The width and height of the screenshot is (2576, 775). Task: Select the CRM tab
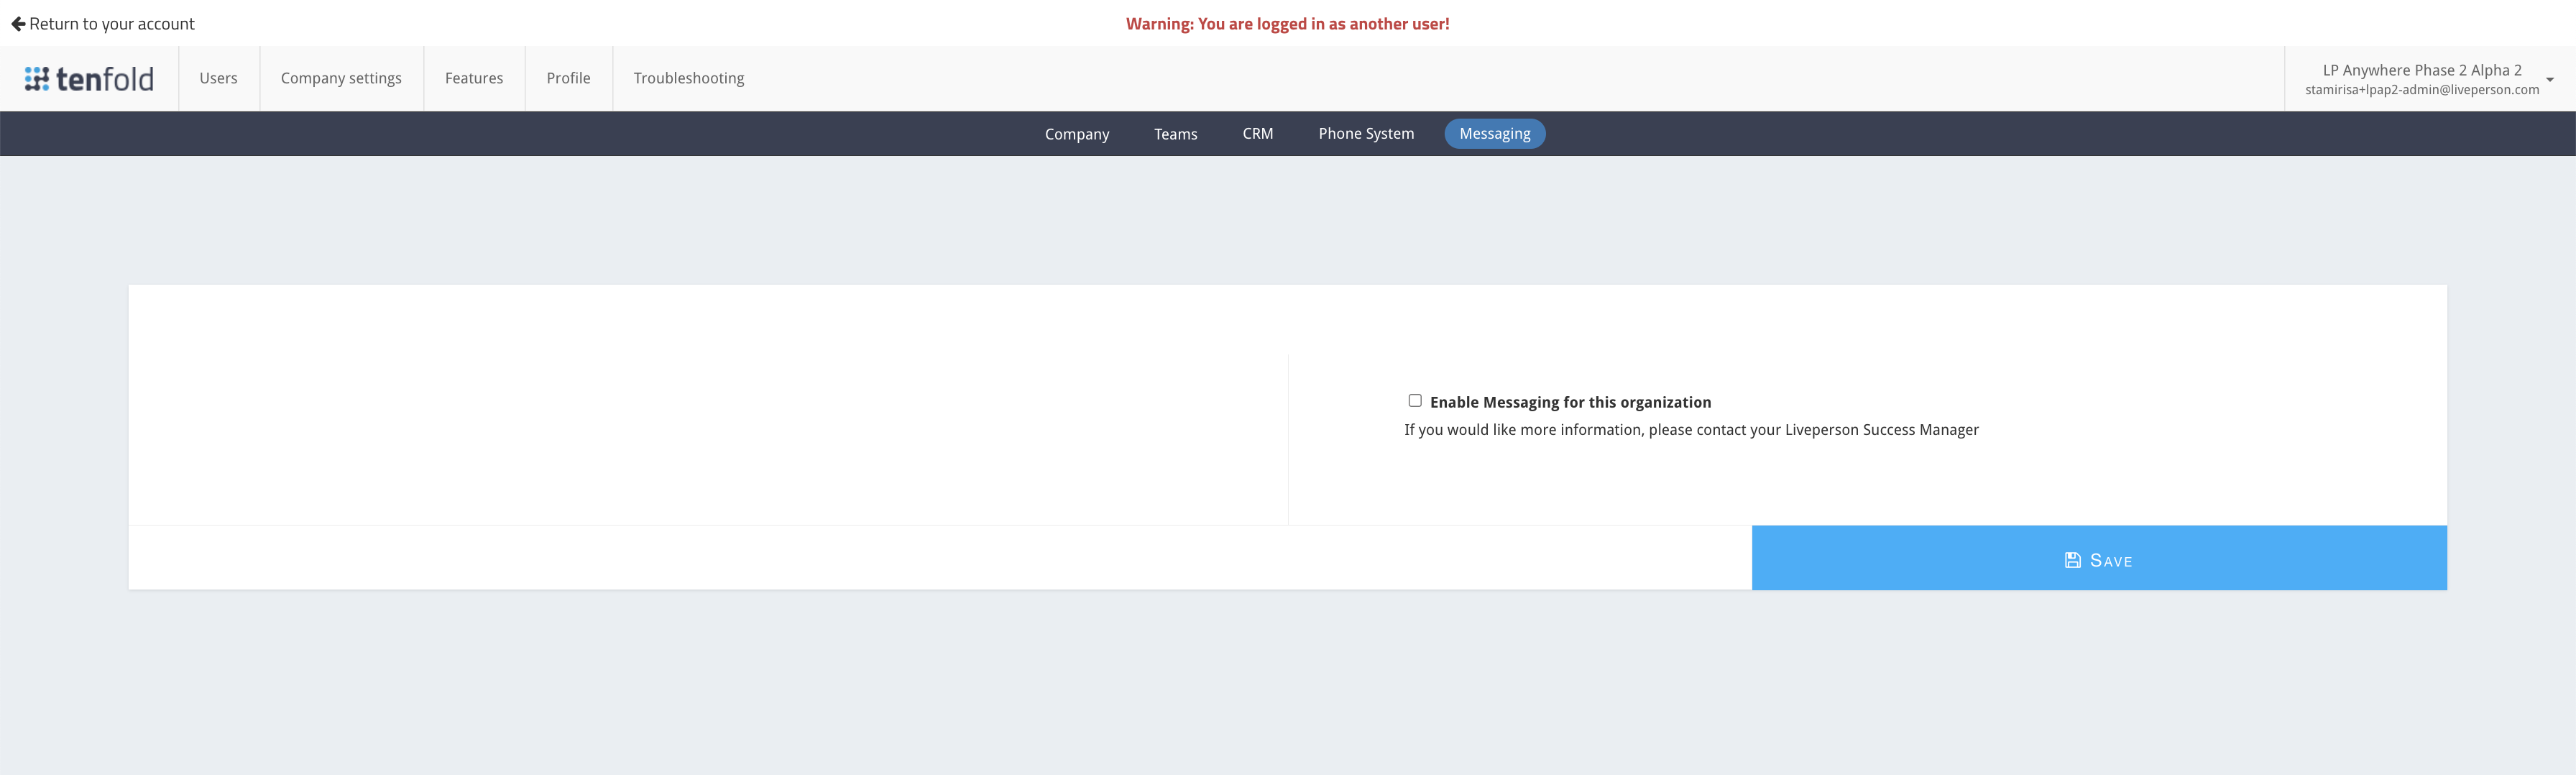pos(1257,133)
